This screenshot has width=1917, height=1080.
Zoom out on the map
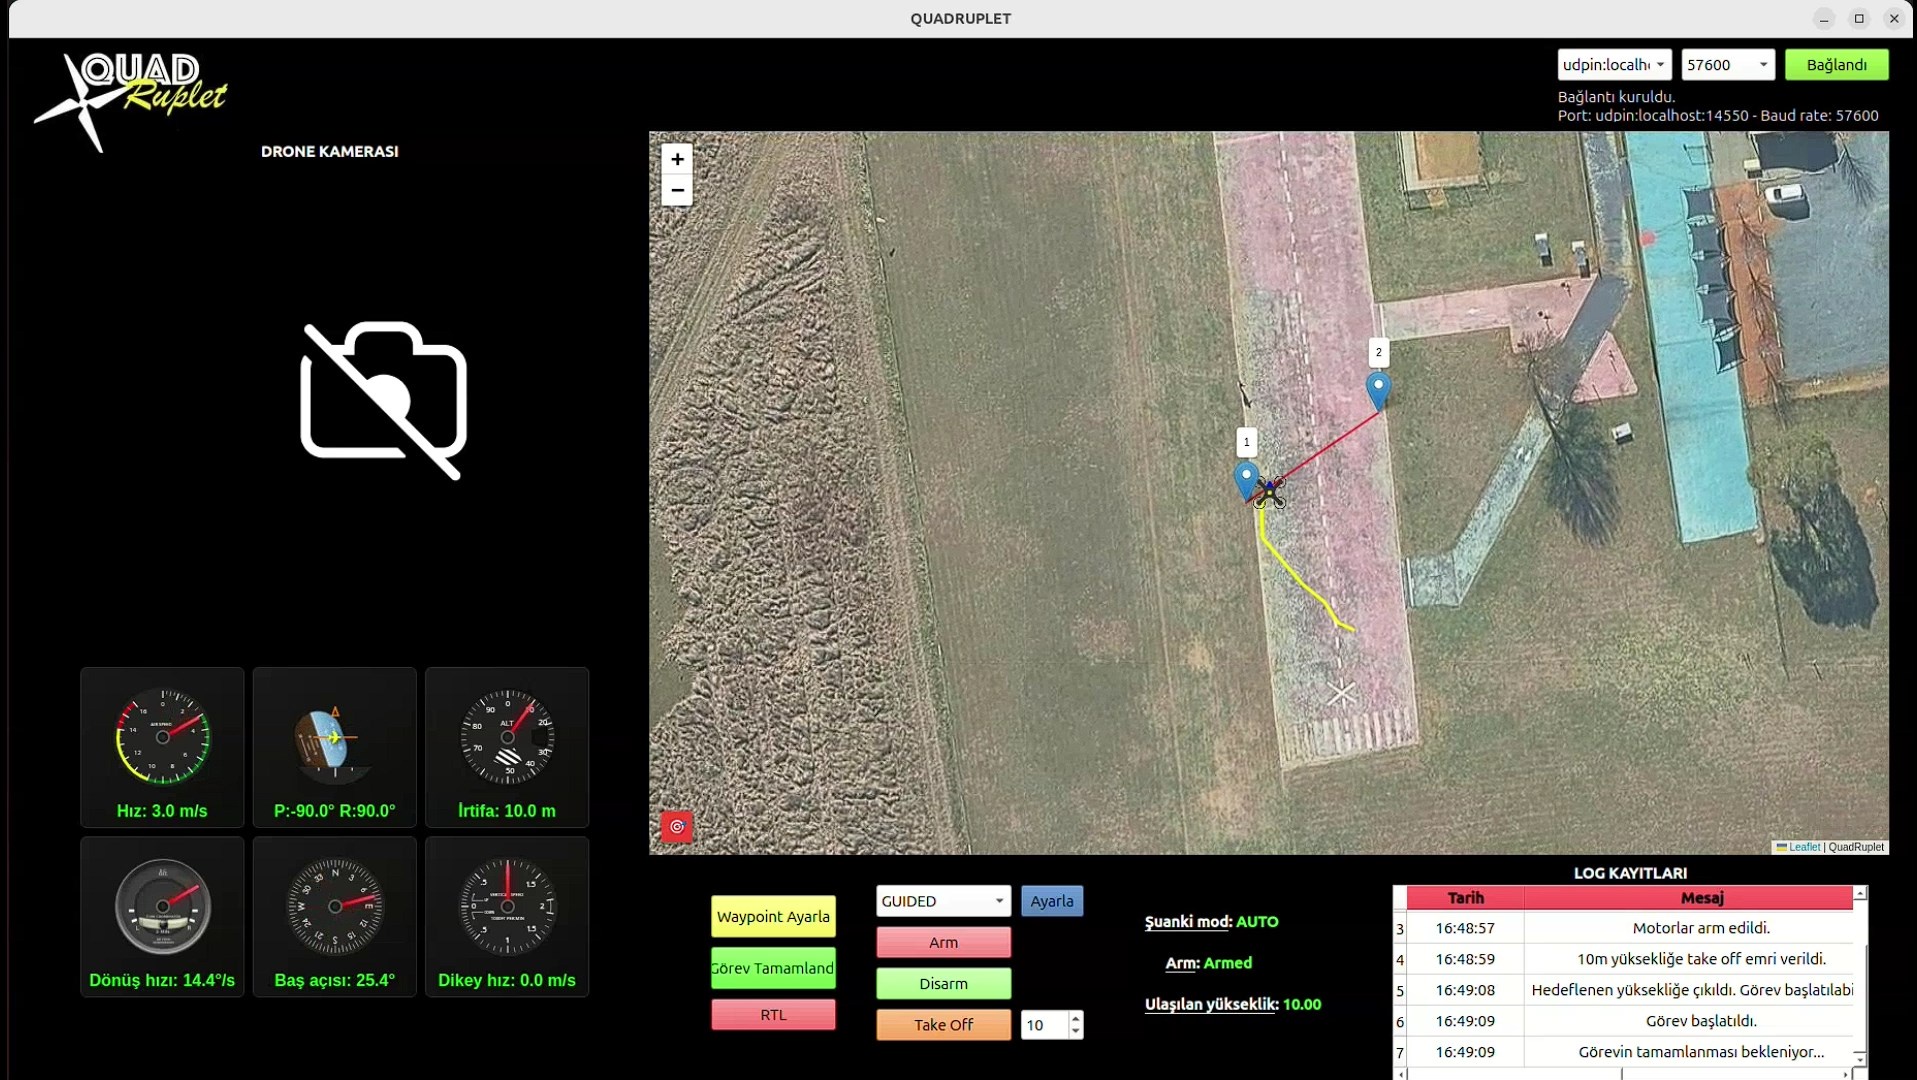[677, 190]
